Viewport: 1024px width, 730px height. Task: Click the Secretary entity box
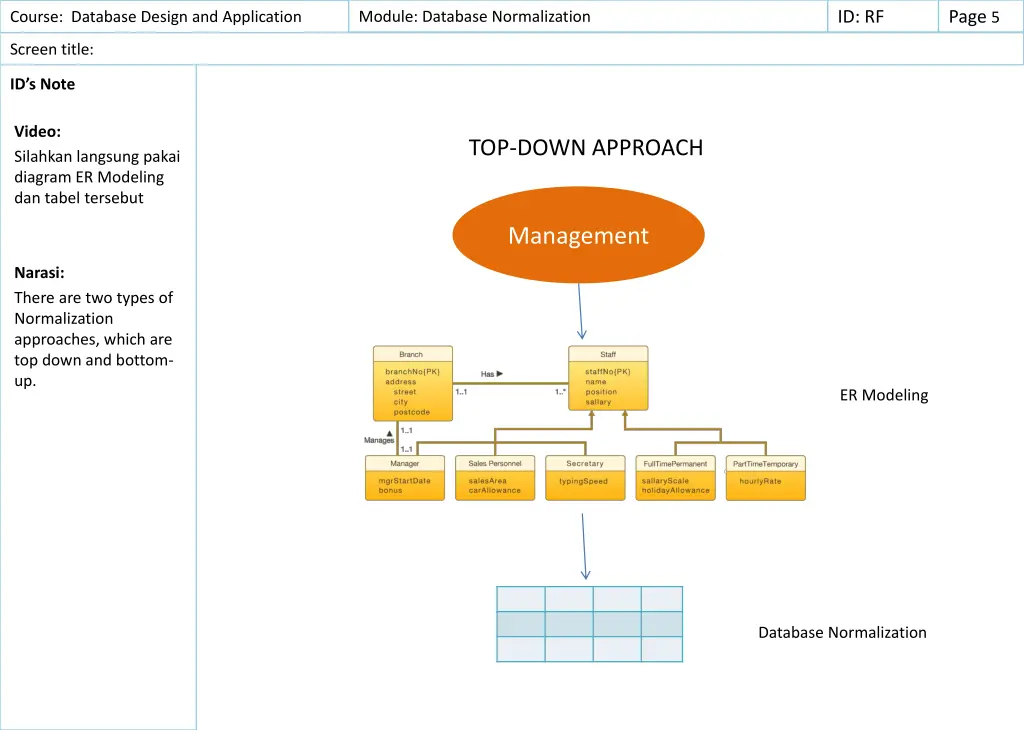pos(585,478)
